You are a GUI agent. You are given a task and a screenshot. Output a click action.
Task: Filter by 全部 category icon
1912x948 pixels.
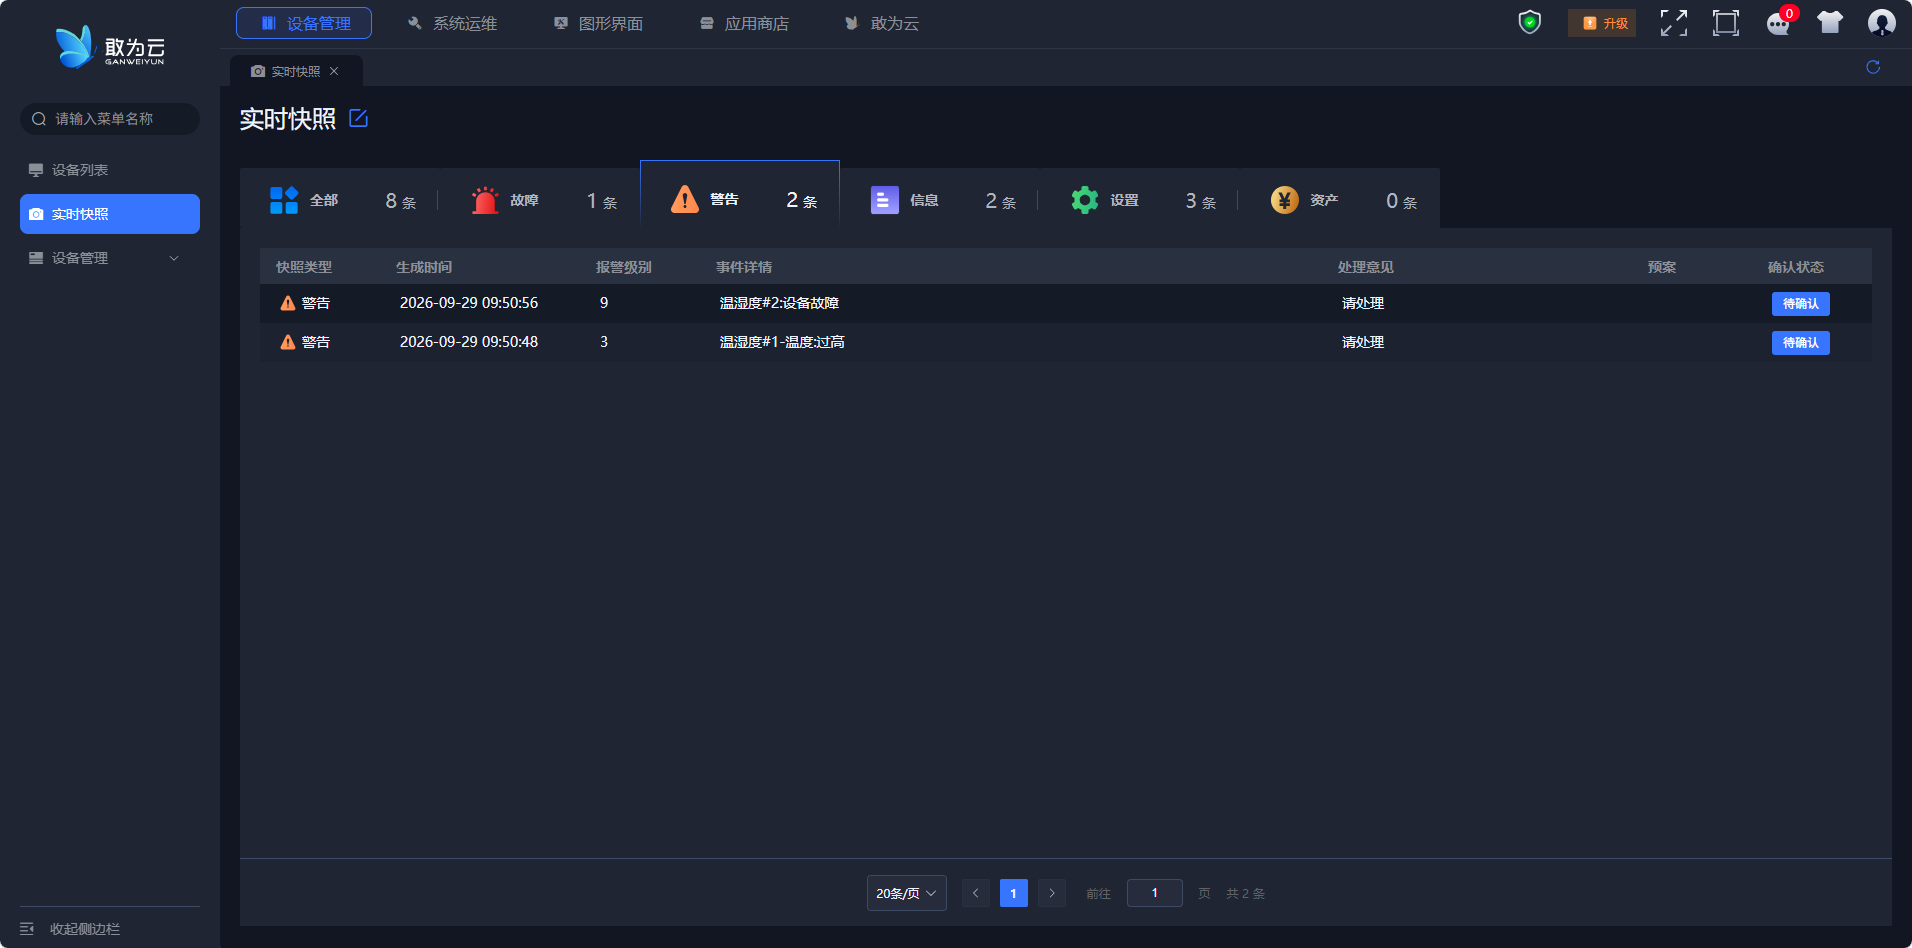coord(284,200)
